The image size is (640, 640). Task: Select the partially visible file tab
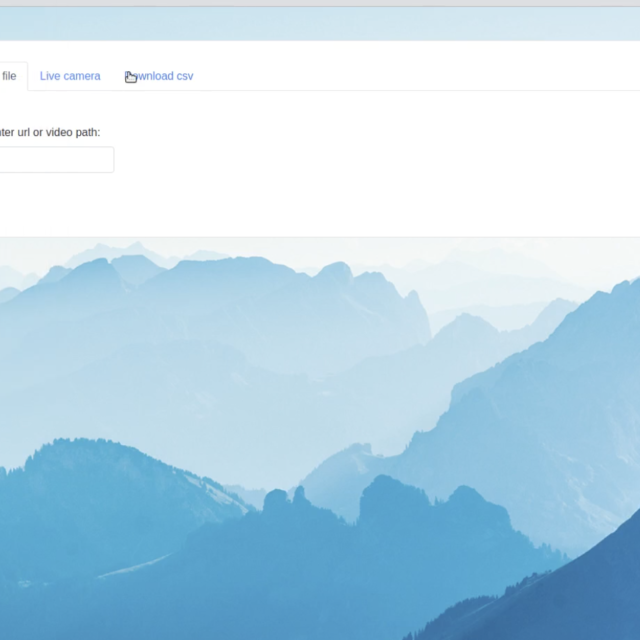point(10,76)
